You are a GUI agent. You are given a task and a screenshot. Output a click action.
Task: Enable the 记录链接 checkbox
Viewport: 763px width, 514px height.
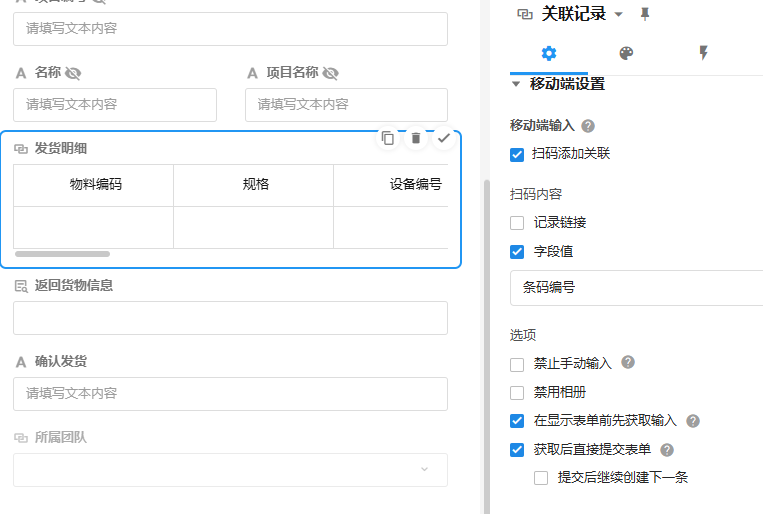pos(517,223)
